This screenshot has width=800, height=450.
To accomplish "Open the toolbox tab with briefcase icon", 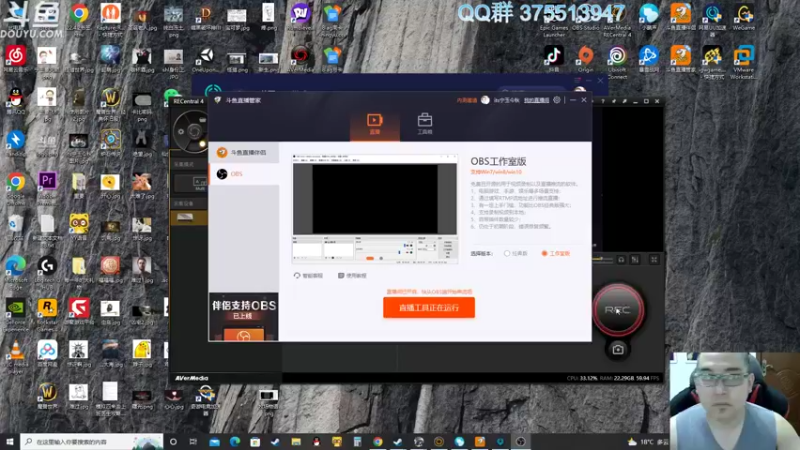I will click(424, 124).
